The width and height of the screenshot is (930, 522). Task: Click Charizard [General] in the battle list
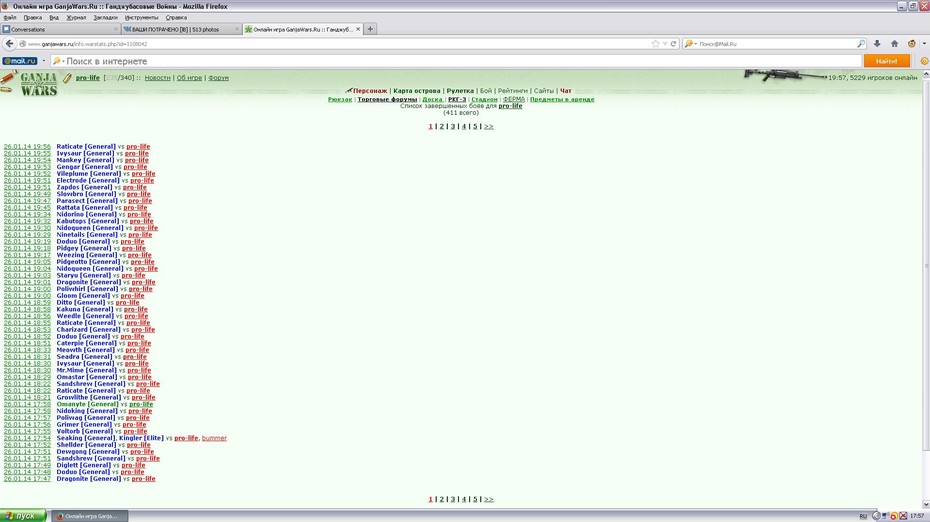[x=88, y=330]
